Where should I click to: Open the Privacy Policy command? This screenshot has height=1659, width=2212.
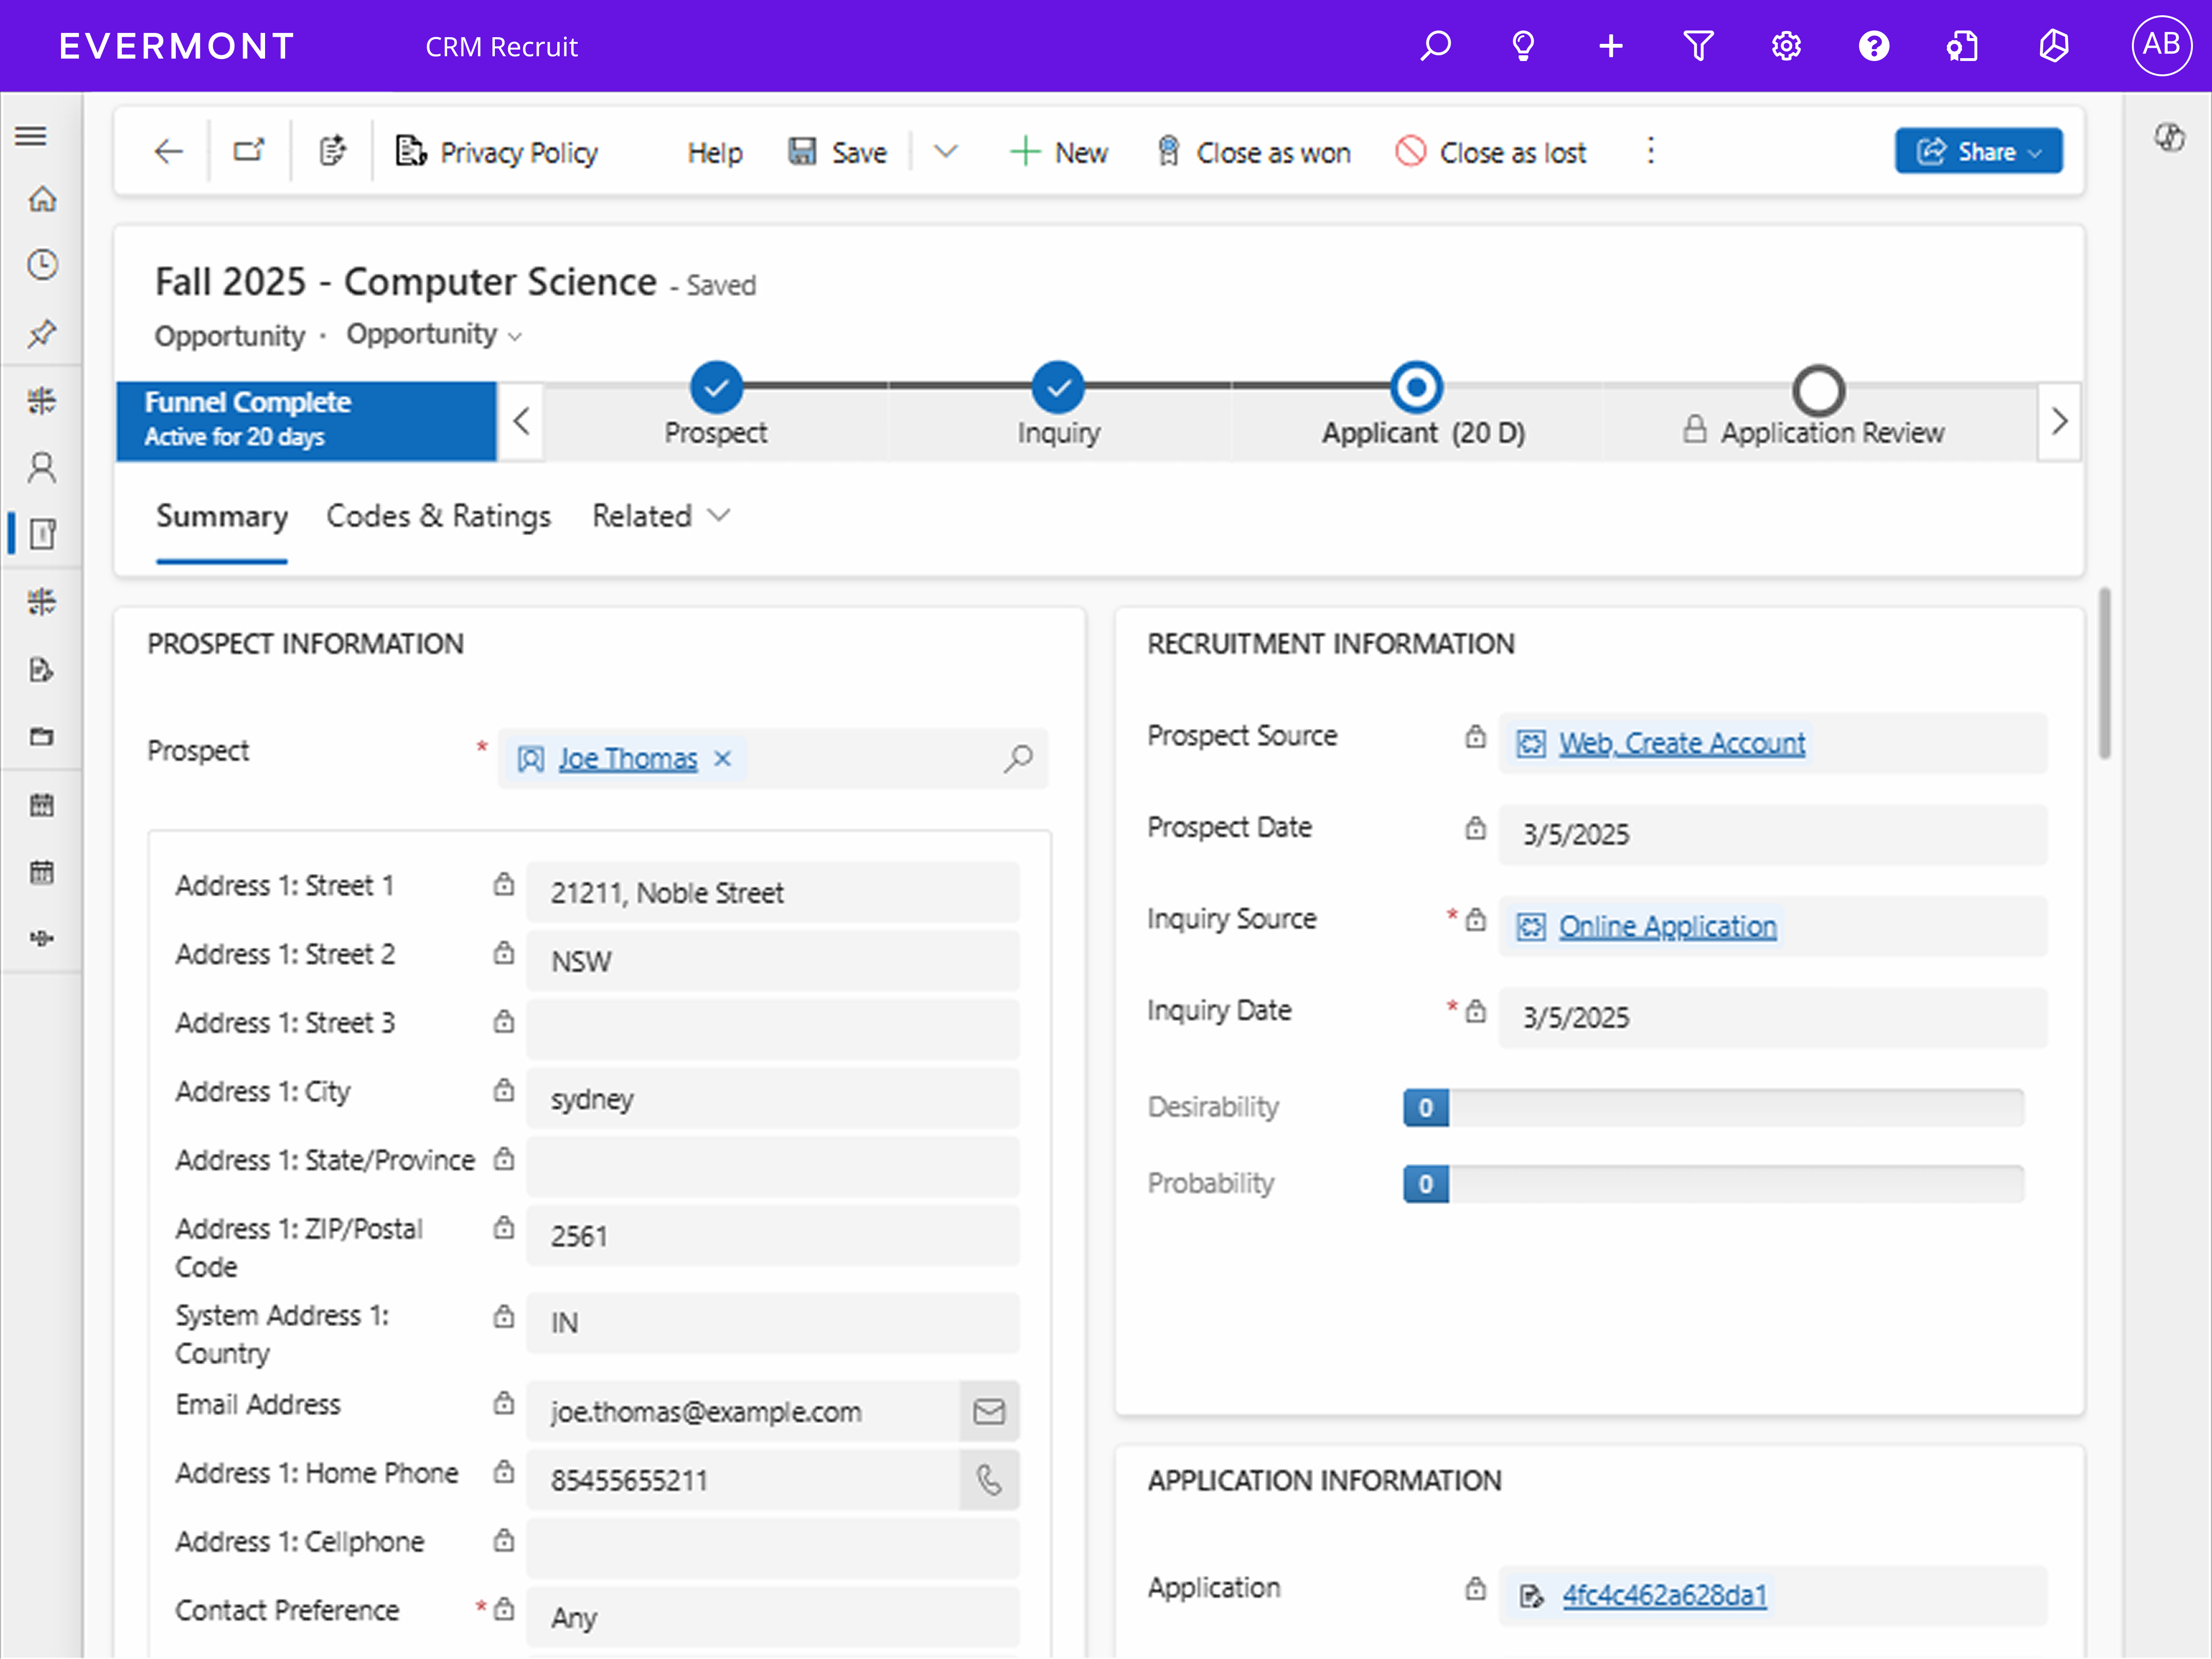click(497, 152)
